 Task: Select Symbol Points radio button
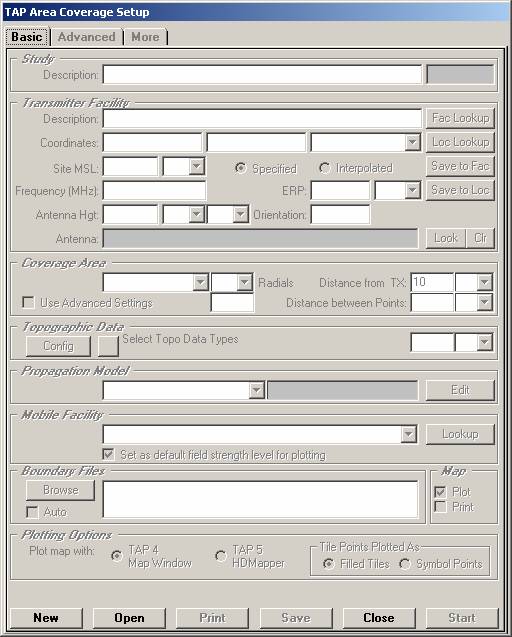pos(405,563)
